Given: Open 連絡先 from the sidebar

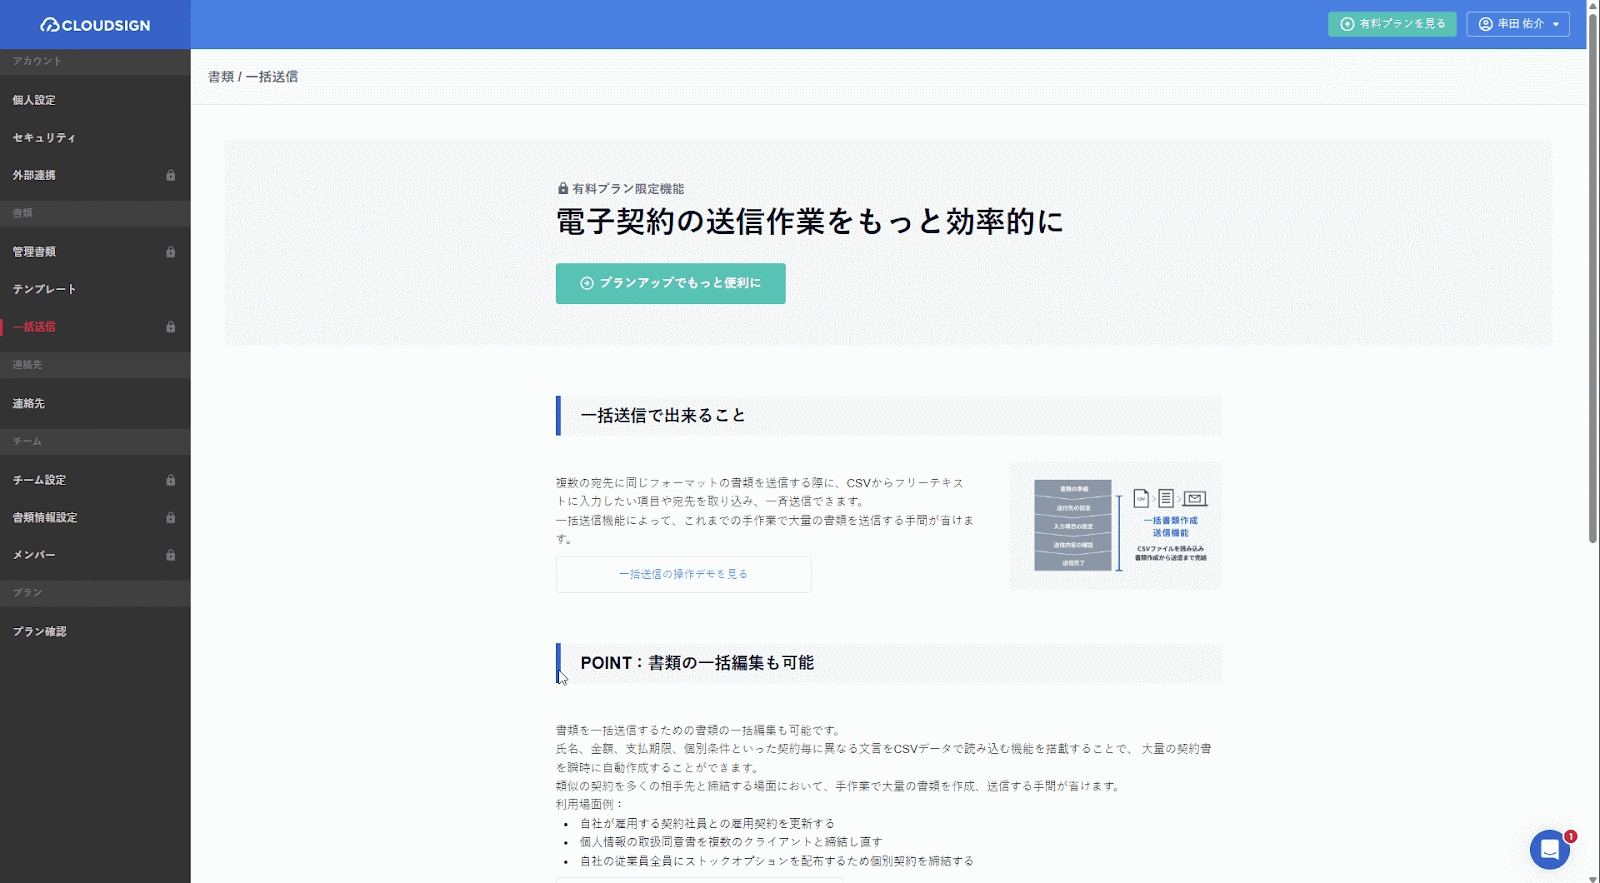Looking at the screenshot, I should point(29,404).
